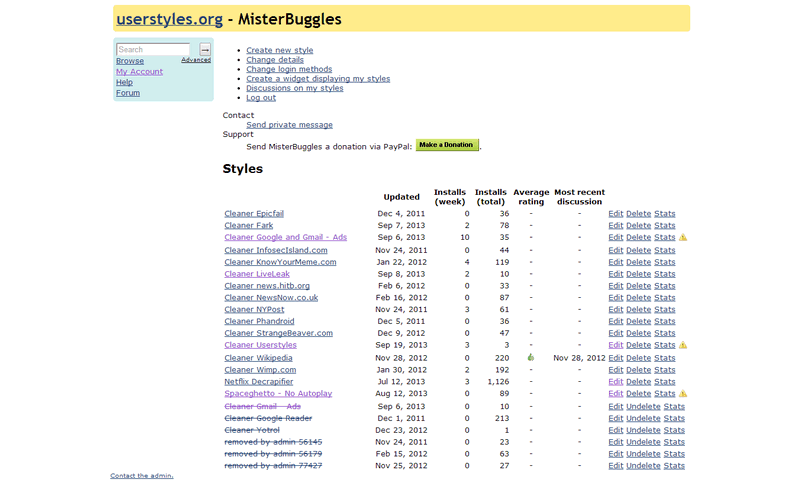View Stats for Cleaner NewsNow.co.uk
The height and width of the screenshot is (485, 800).
click(664, 297)
